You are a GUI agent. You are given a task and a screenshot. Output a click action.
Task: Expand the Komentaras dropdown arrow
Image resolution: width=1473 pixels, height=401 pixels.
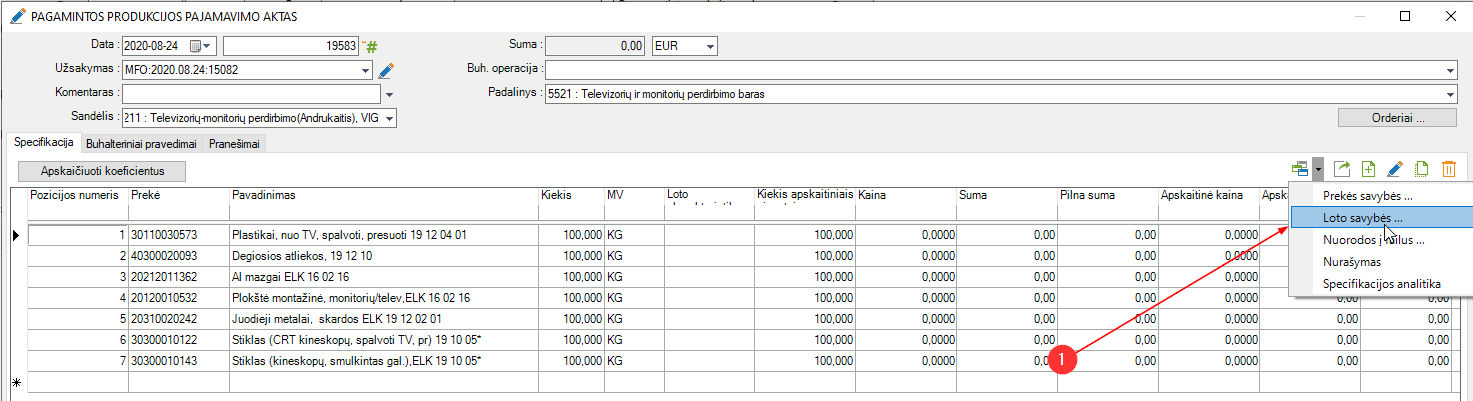[x=390, y=94]
